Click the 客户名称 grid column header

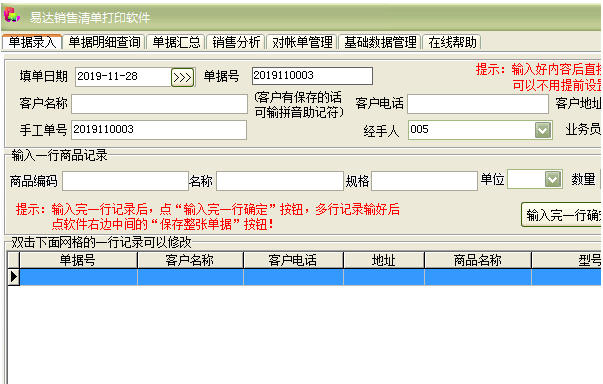pos(190,260)
